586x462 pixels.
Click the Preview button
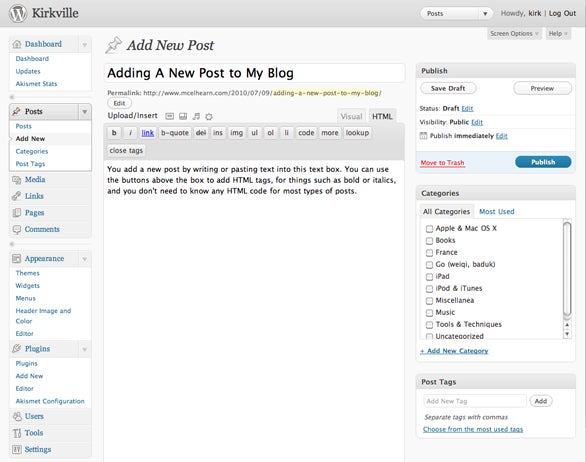tap(542, 89)
